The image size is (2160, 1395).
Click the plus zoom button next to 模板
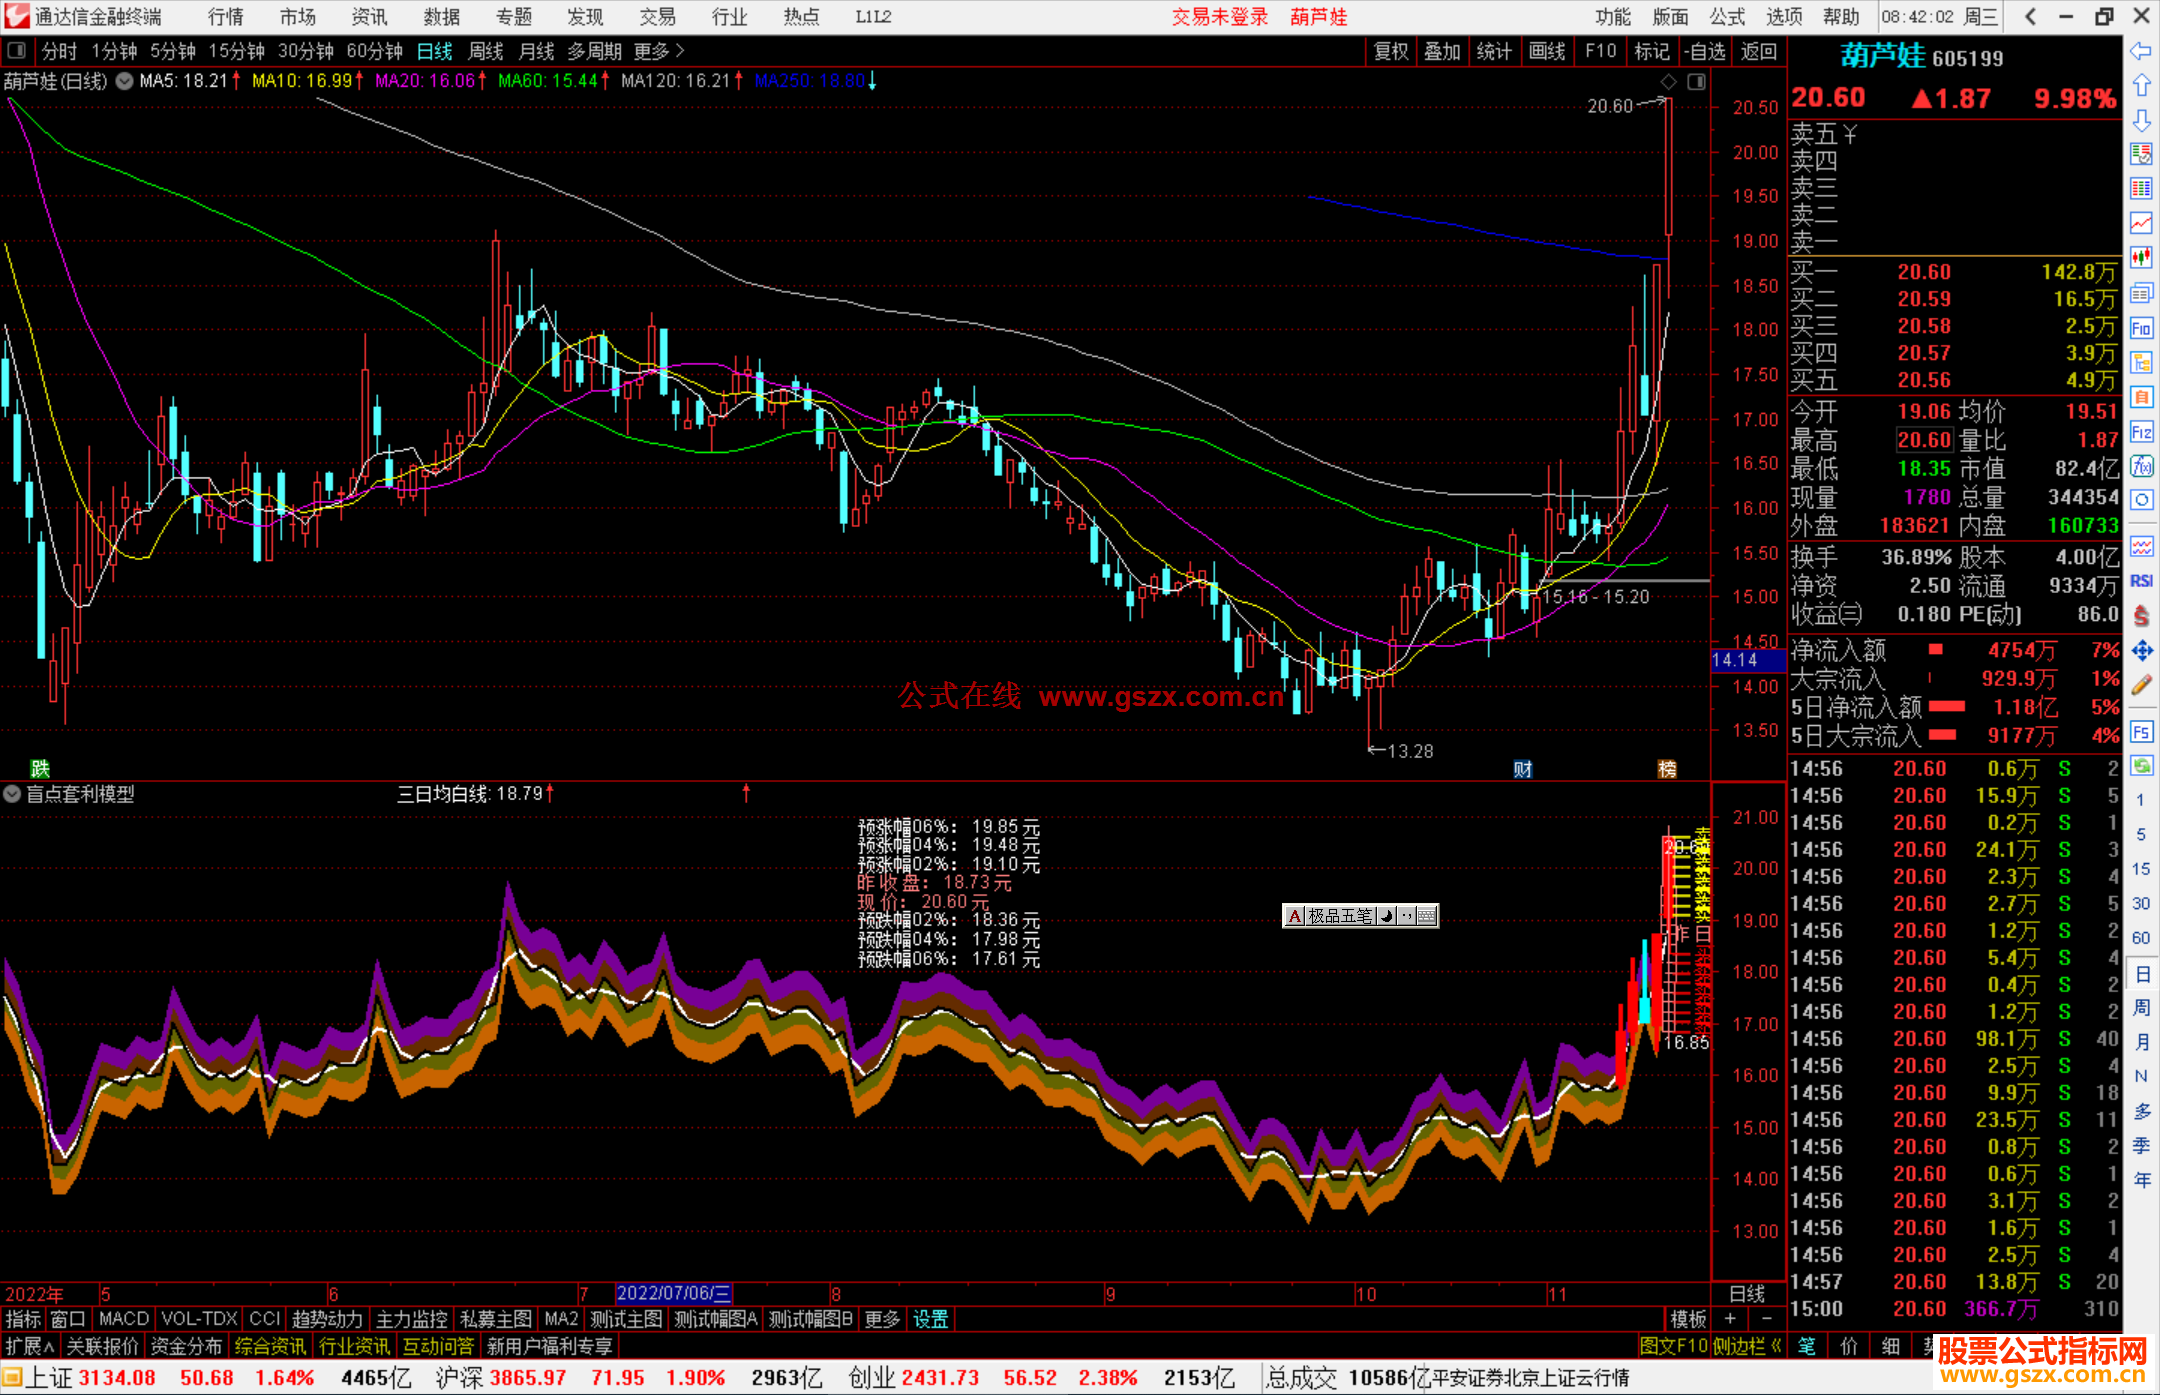click(1731, 1319)
